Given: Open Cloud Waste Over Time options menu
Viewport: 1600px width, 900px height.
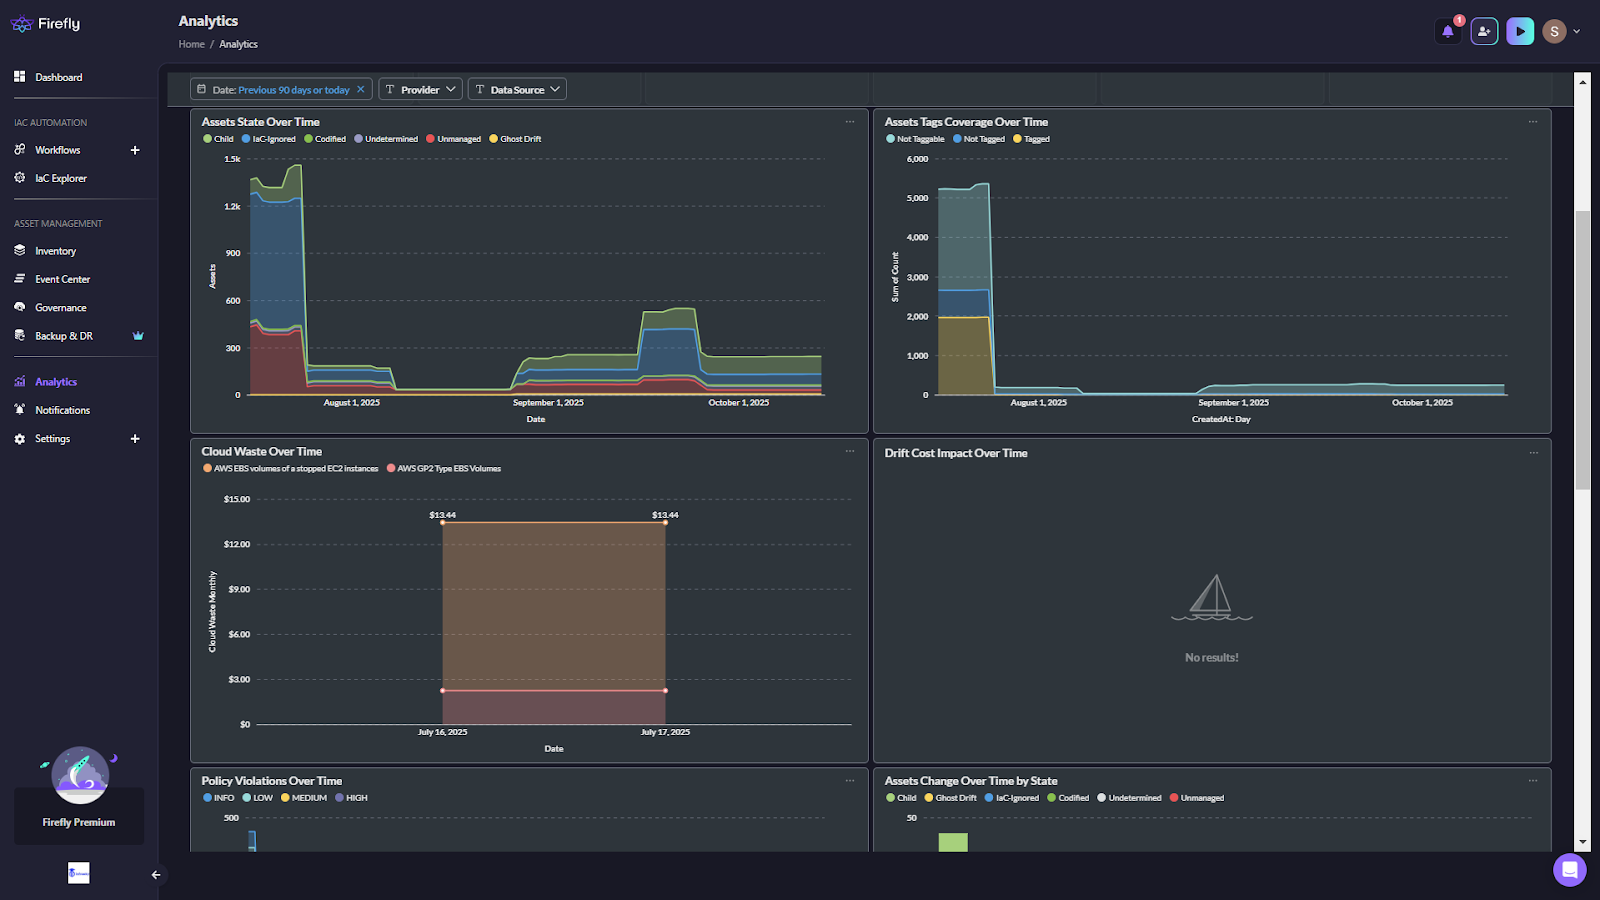Looking at the screenshot, I should point(850,451).
